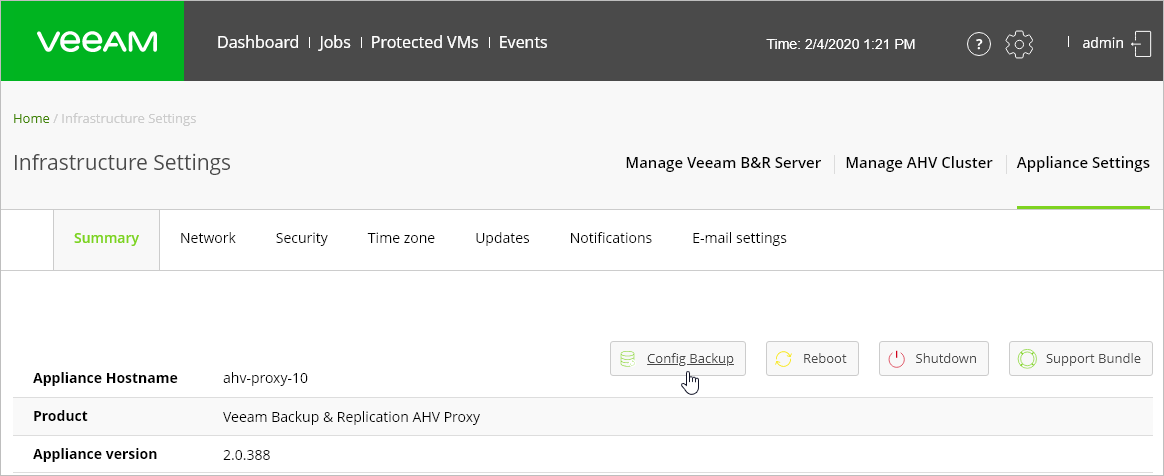Click the database icon on Config Backup
Screen dimensions: 1164x476
tap(627, 359)
